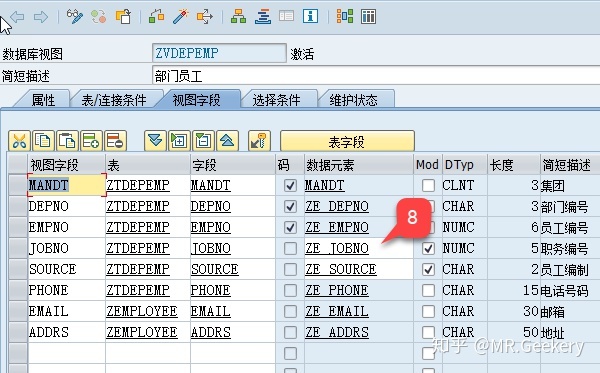Viewport: 600px width, 373px height.
Task: Open the blue information icon
Action: (310, 16)
